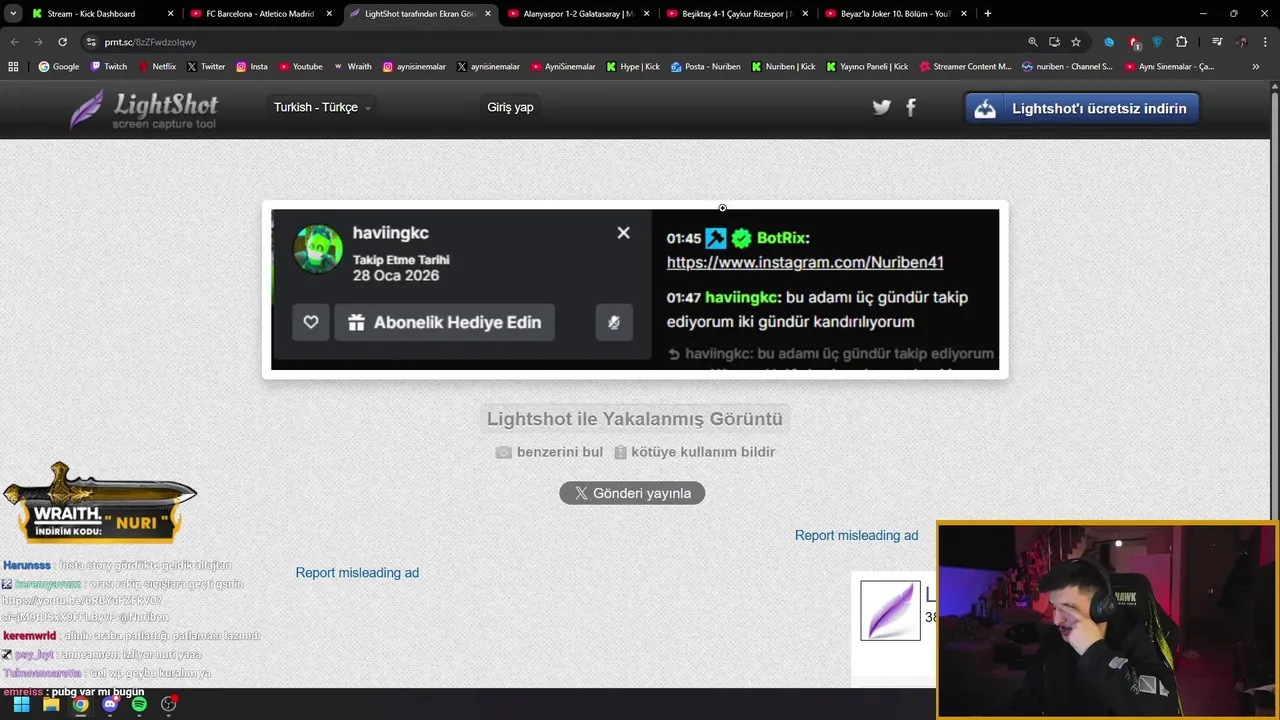Open Netflix bookmark
Image resolution: width=1280 pixels, height=720 pixels.
pyautogui.click(x=156, y=67)
